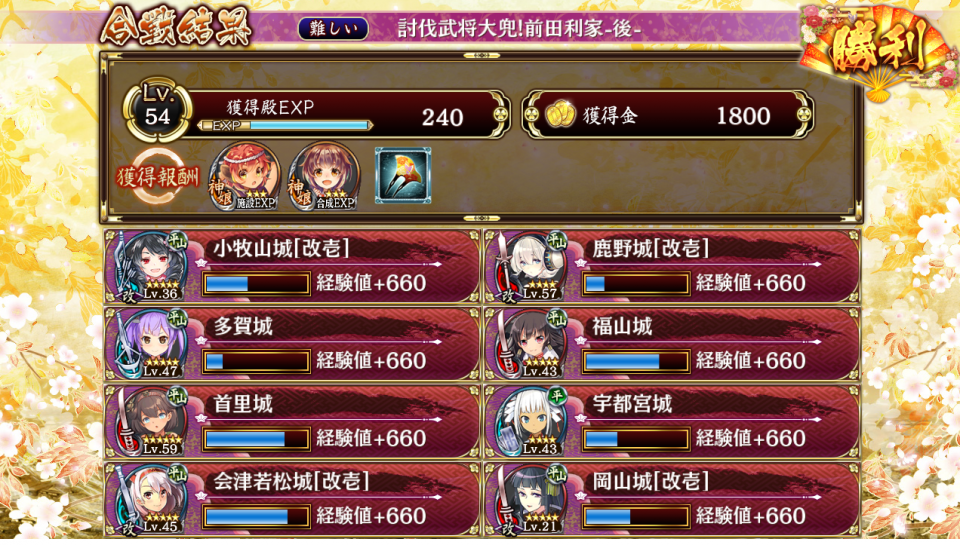Click the 合戦結果 title heading
The image size is (960, 545).
[177, 26]
